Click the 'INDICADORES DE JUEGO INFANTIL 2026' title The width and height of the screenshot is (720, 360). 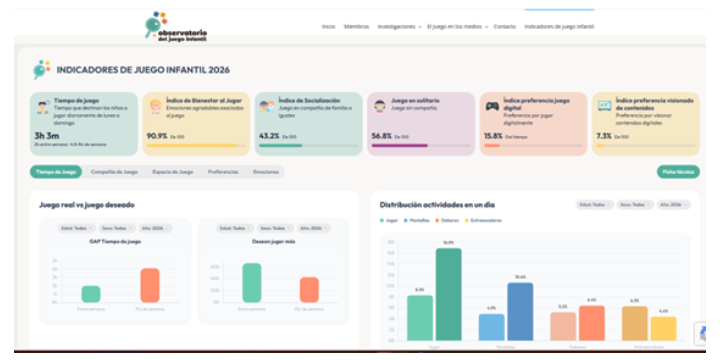pos(143,70)
